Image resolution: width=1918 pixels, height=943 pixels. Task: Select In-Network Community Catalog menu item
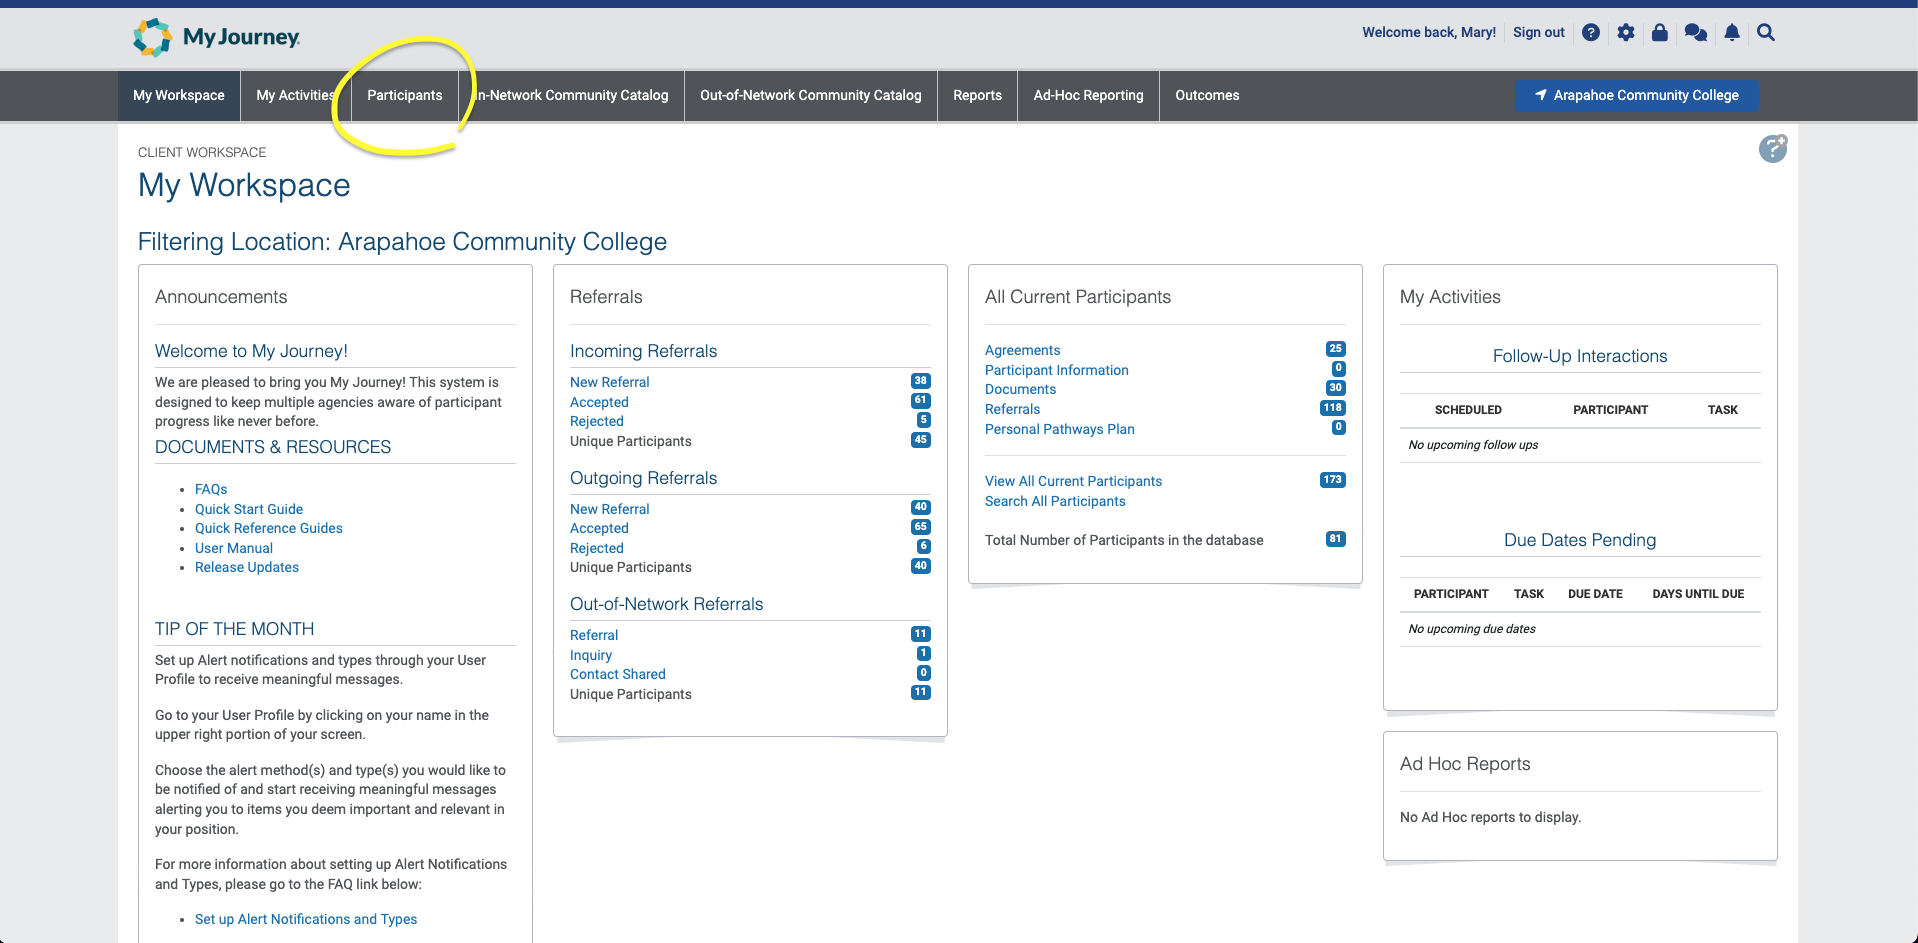[573, 95]
